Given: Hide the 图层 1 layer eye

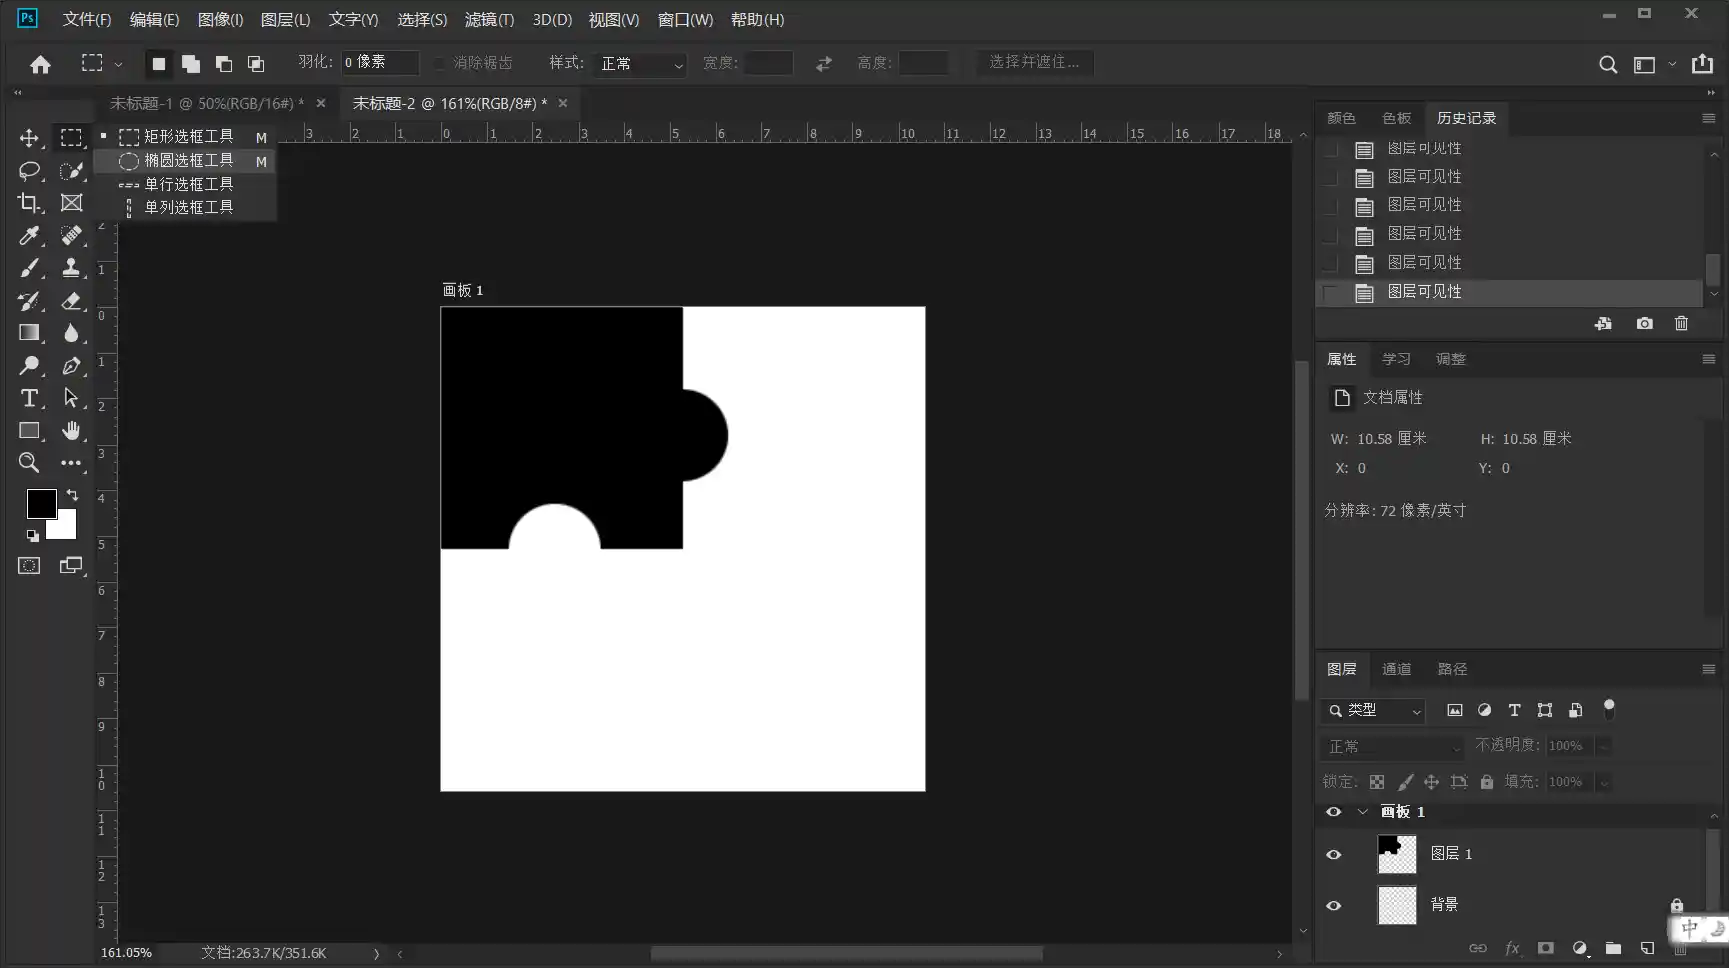Looking at the screenshot, I should click(x=1333, y=855).
